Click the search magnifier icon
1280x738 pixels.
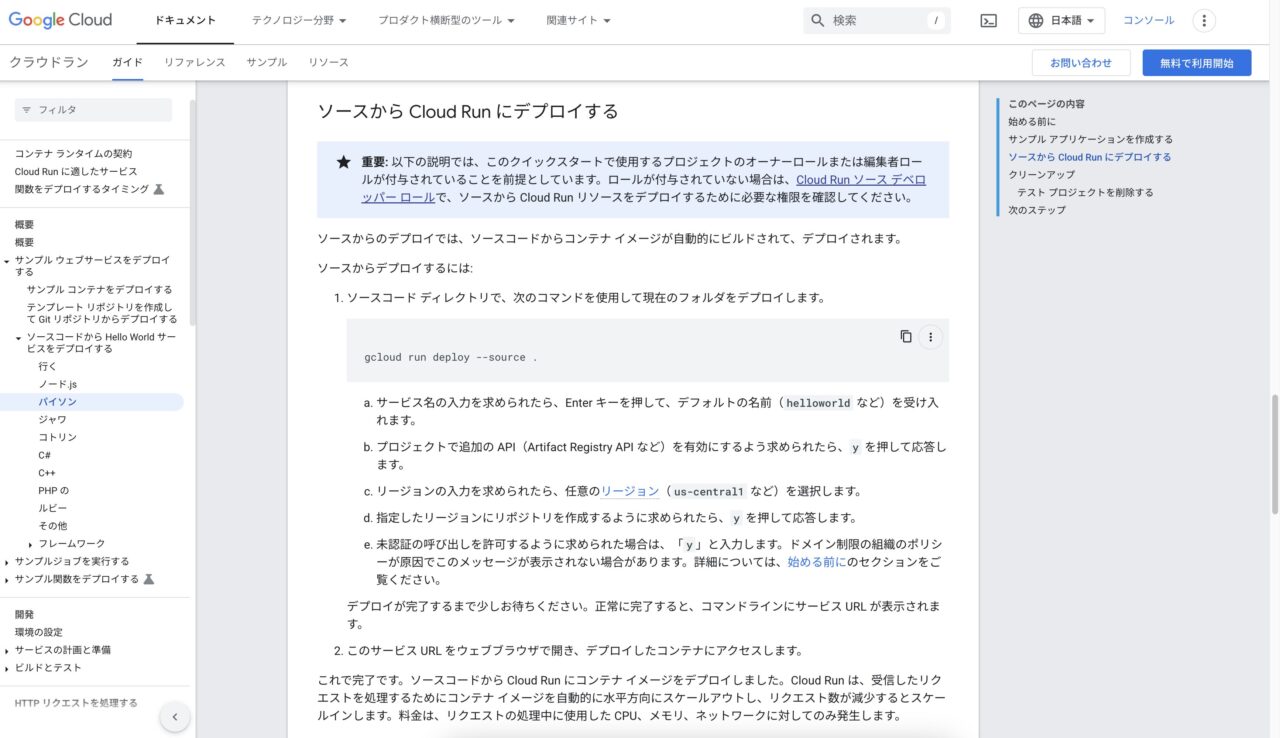tap(818, 20)
